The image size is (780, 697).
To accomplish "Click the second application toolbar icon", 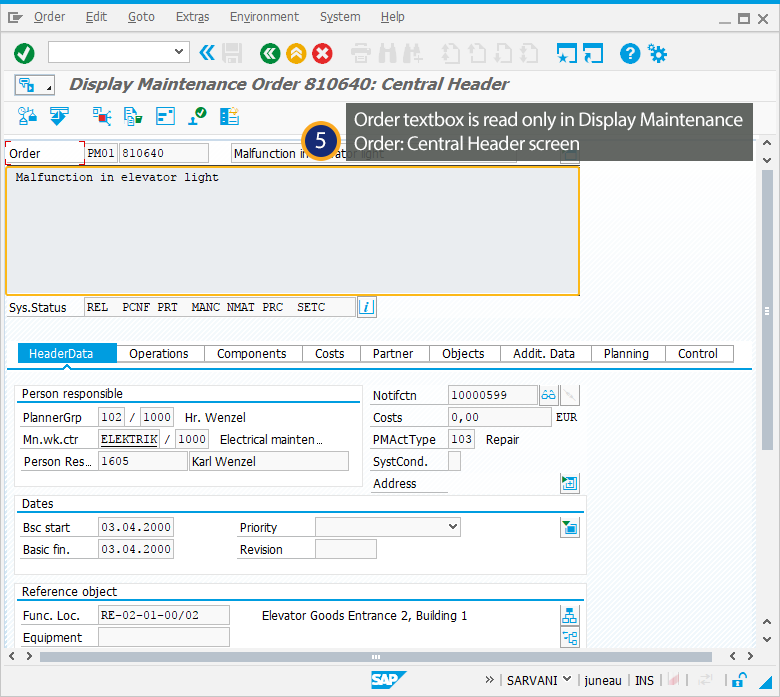I will click(x=59, y=116).
